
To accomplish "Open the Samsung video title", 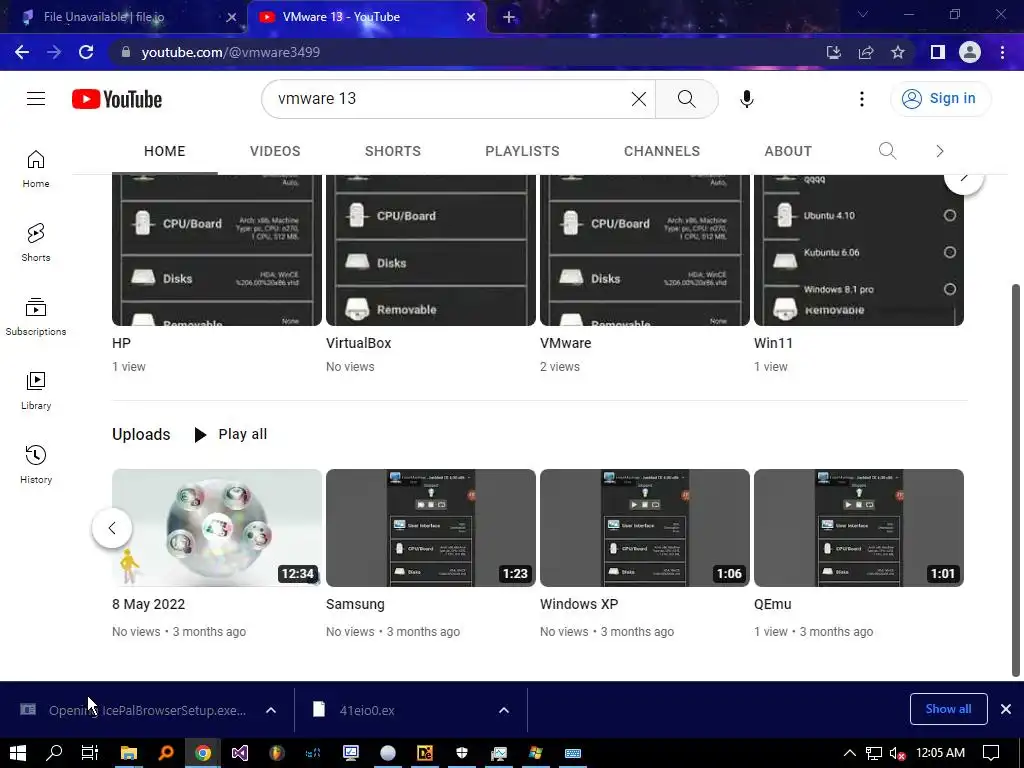I will click(355, 604).
